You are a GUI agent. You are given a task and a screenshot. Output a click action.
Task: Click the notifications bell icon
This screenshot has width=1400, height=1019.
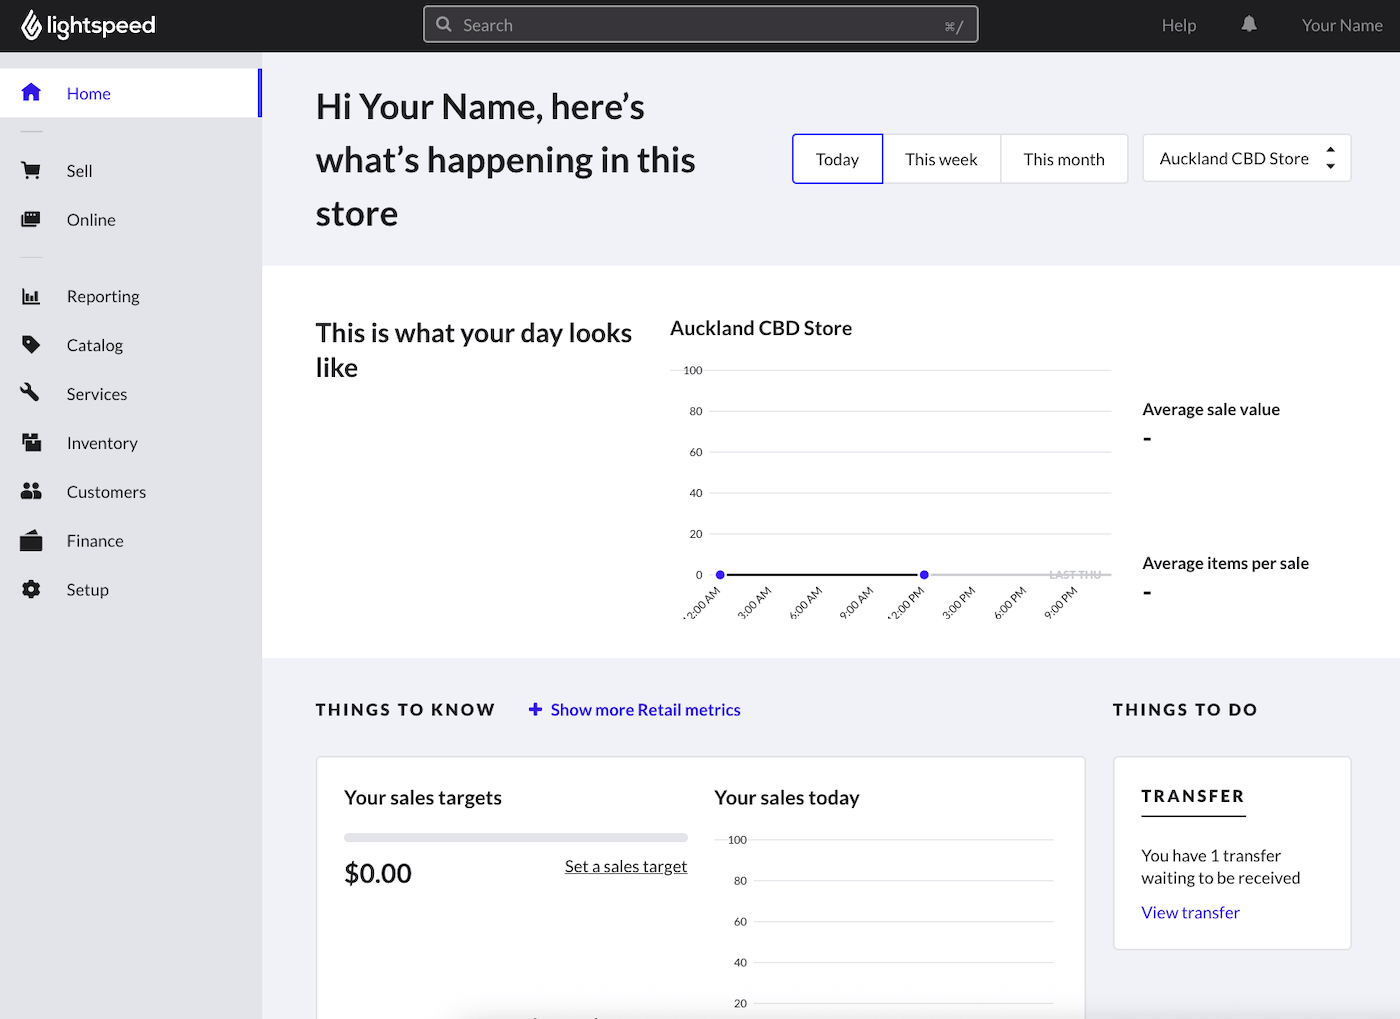[x=1248, y=24]
